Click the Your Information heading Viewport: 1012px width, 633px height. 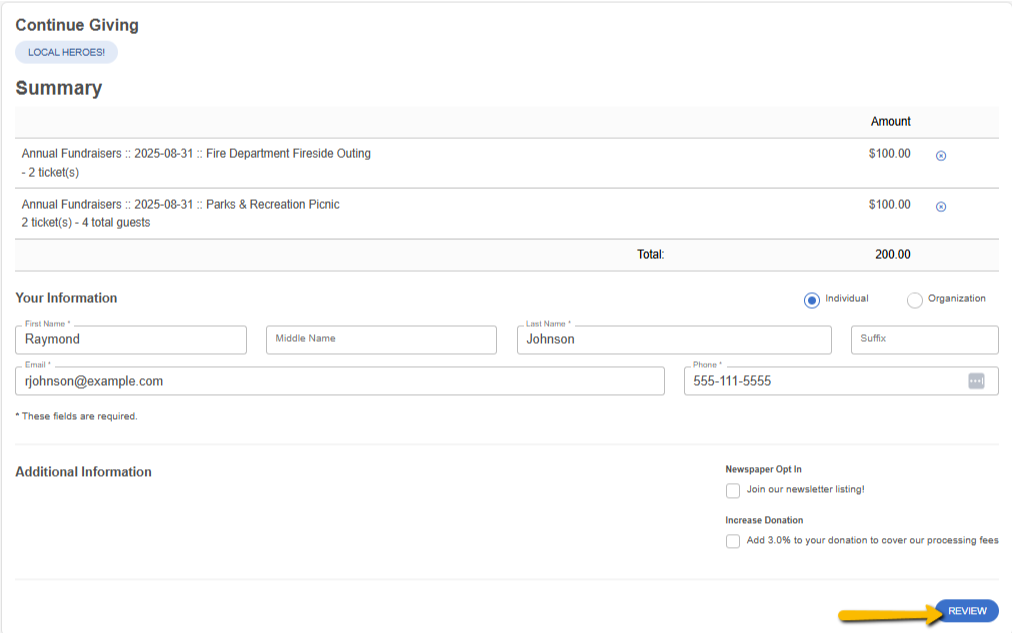pyautogui.click(x=66, y=298)
